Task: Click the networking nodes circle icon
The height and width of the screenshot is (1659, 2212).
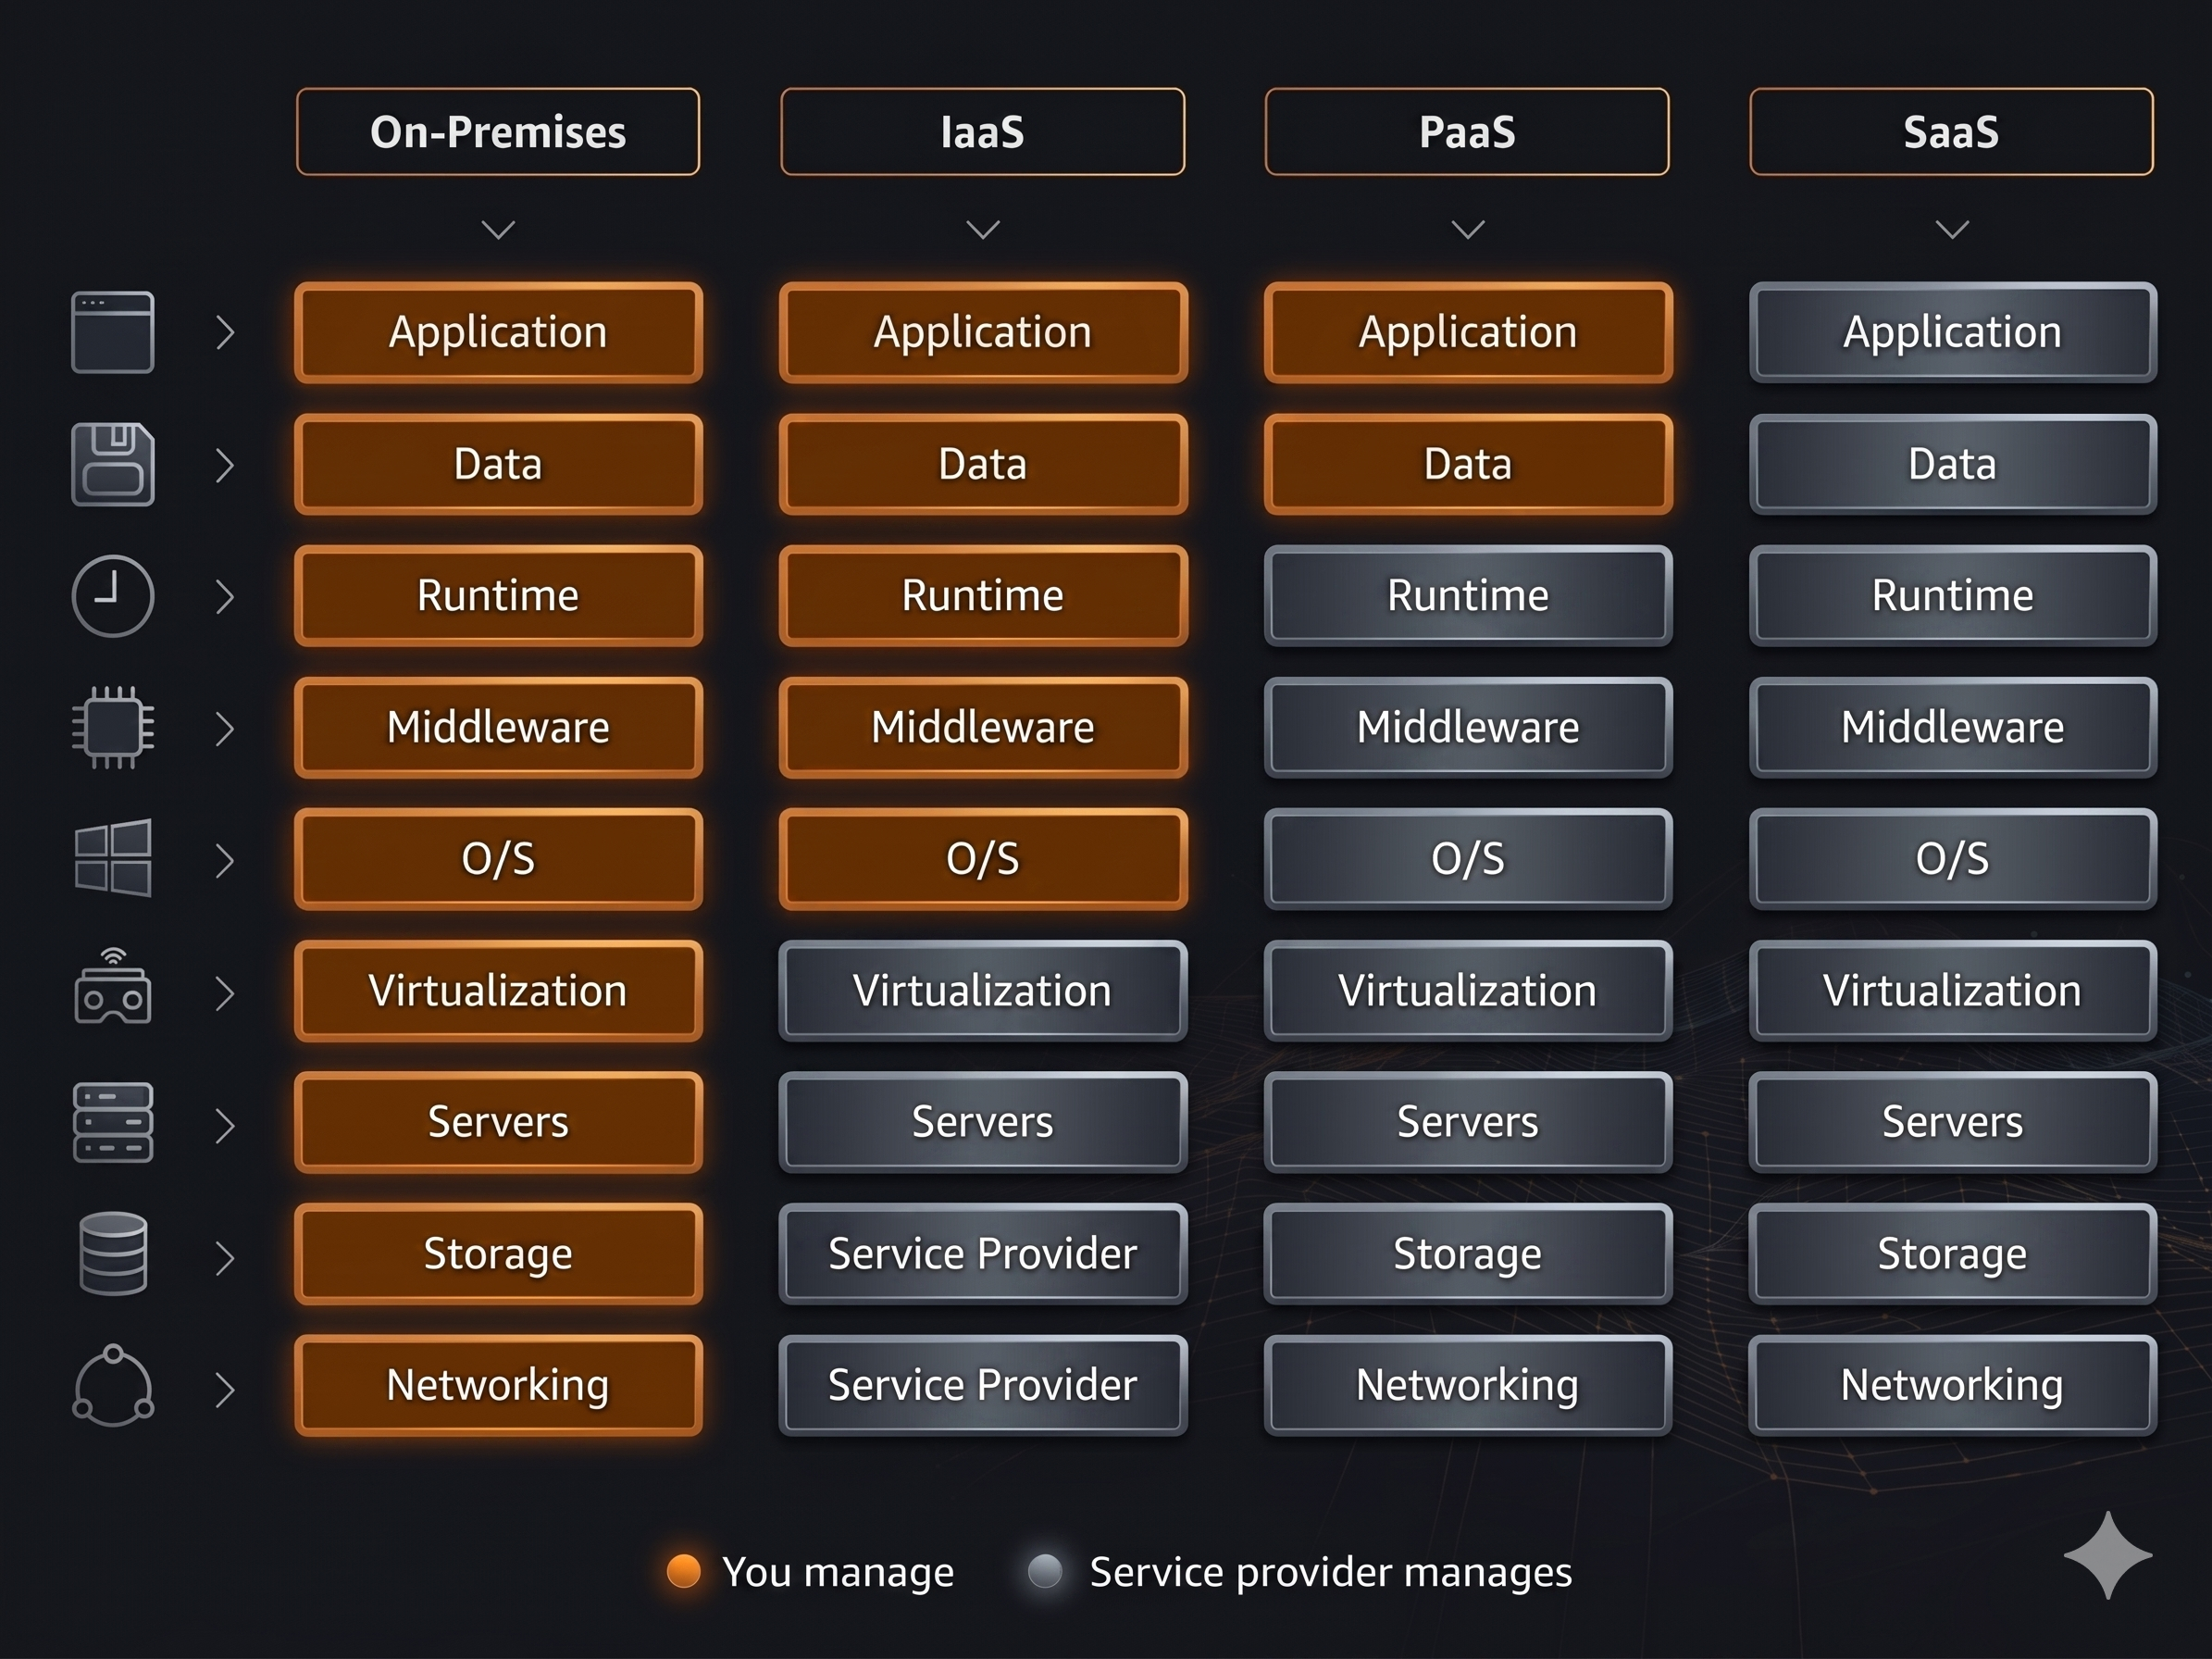Action: pos(113,1385)
